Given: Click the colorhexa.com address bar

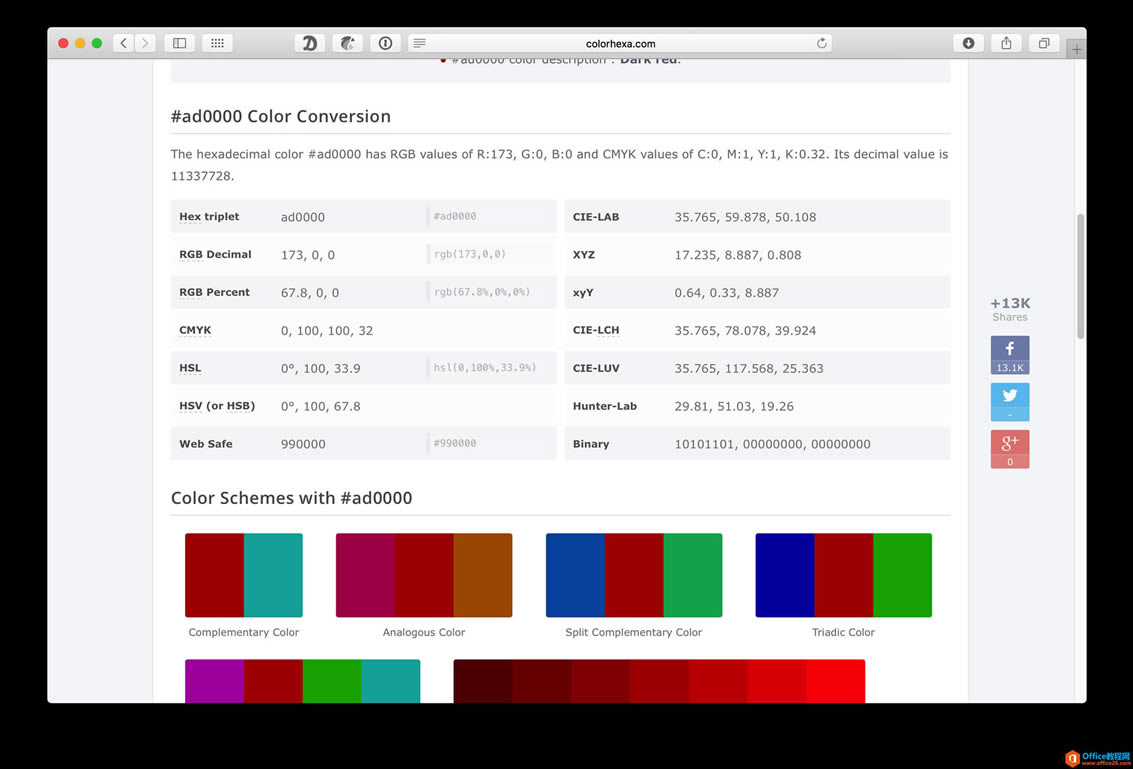Looking at the screenshot, I should pos(620,43).
